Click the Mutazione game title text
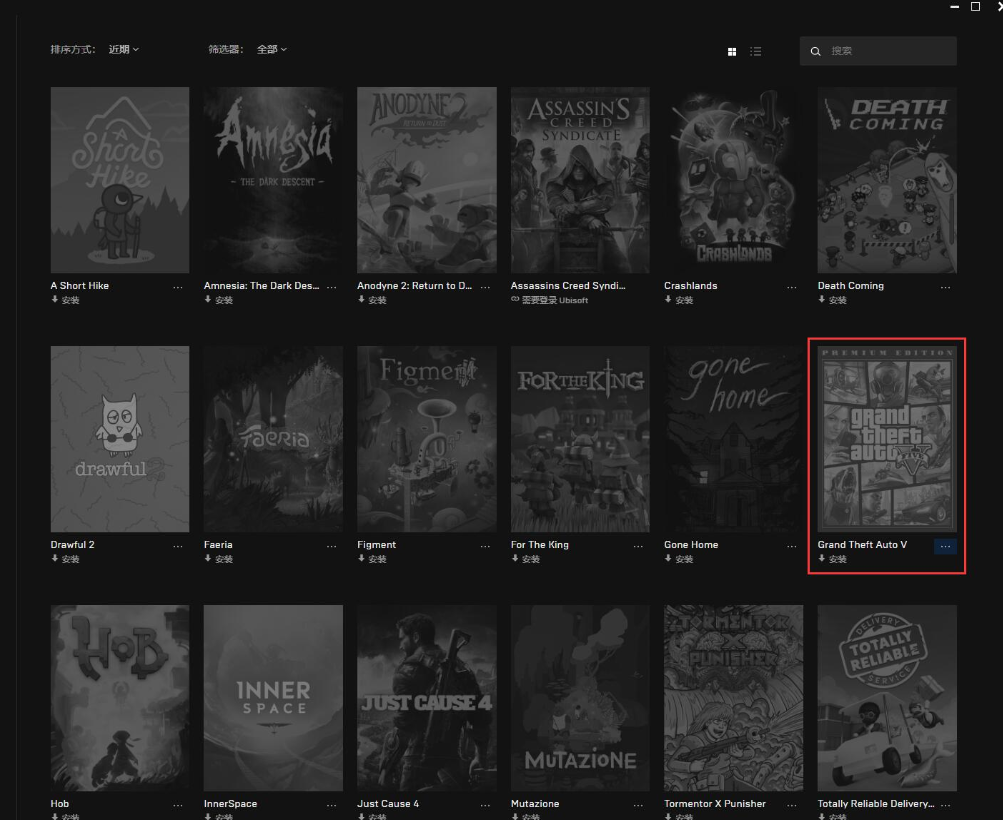The image size is (1003, 820). (535, 804)
